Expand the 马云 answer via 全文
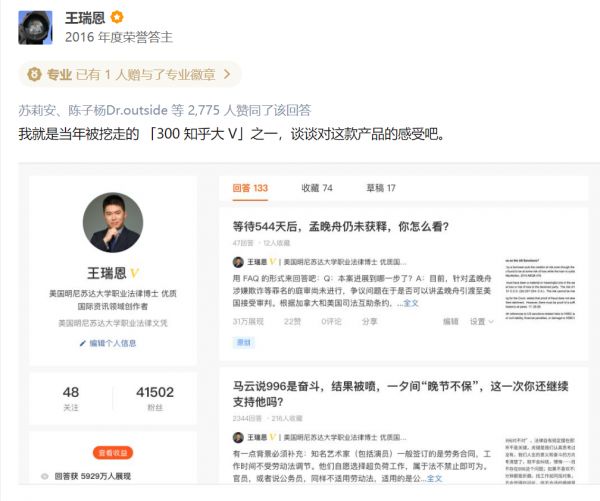This screenshot has width=600, height=501. click(x=435, y=478)
